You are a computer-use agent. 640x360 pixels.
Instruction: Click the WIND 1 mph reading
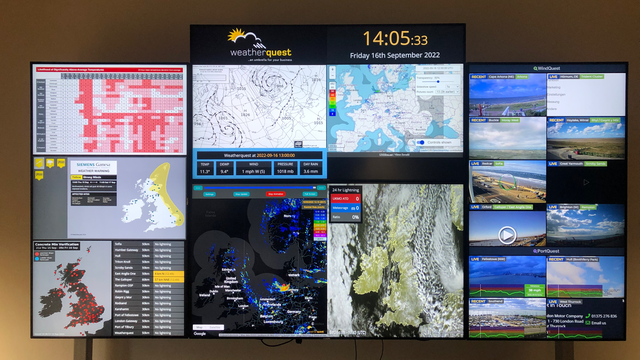[253, 169]
